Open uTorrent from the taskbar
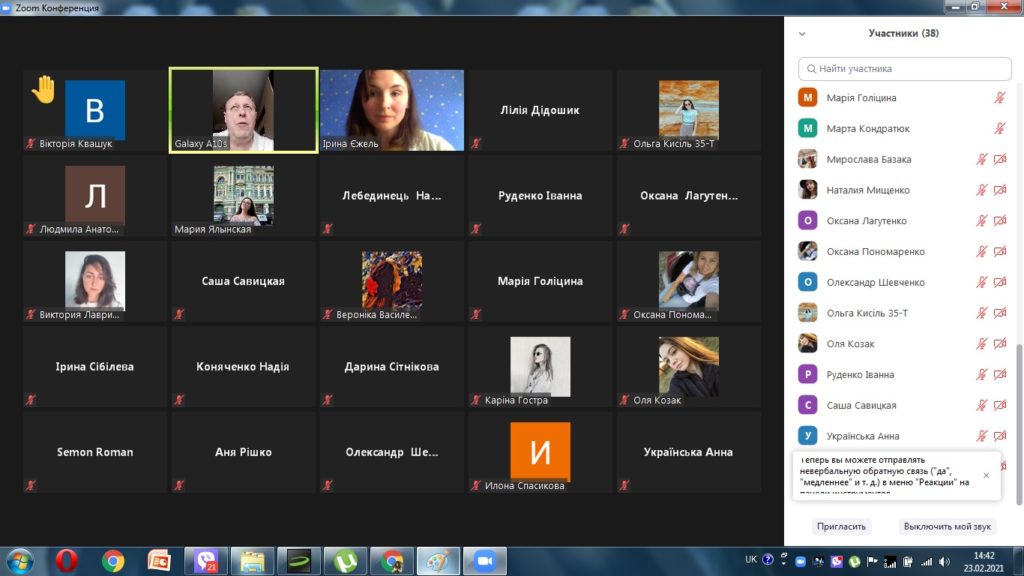Screen dimensions: 1024x576 346,561
